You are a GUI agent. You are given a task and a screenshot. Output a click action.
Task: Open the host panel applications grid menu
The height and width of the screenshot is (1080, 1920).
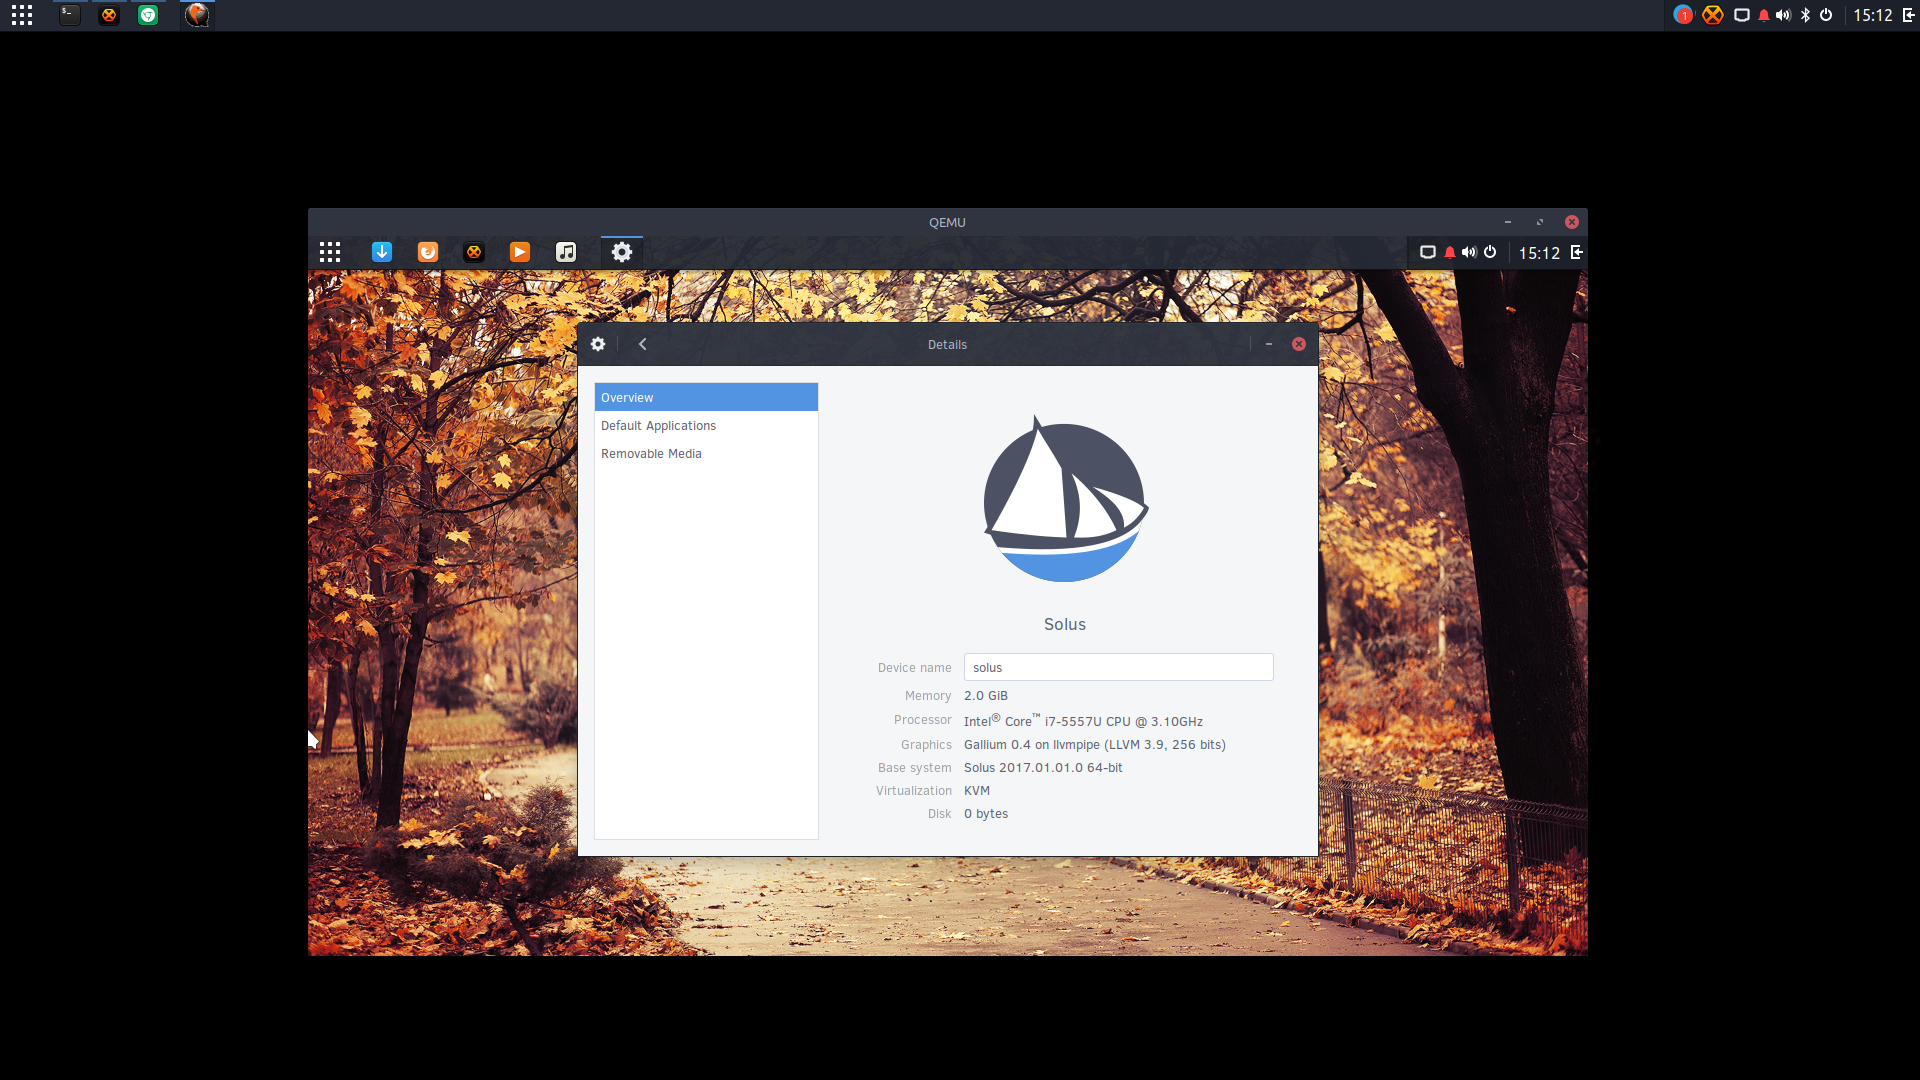[22, 15]
